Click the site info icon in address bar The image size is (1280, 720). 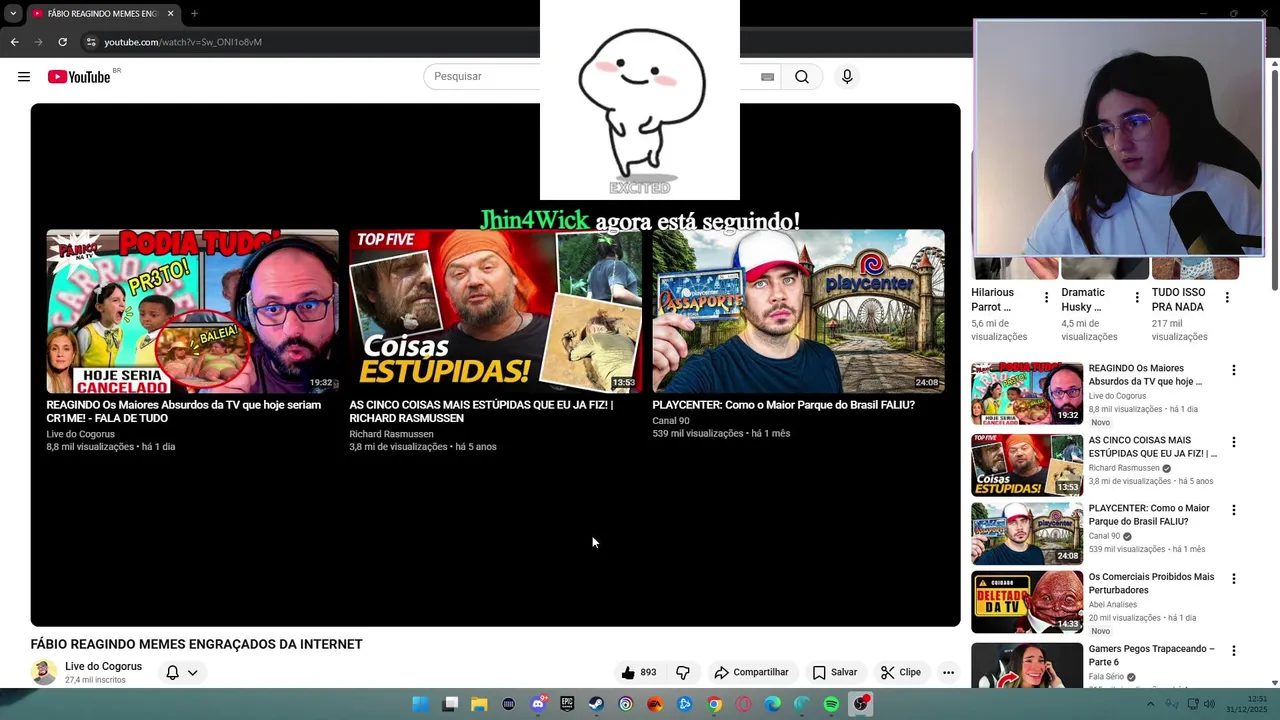(90, 42)
